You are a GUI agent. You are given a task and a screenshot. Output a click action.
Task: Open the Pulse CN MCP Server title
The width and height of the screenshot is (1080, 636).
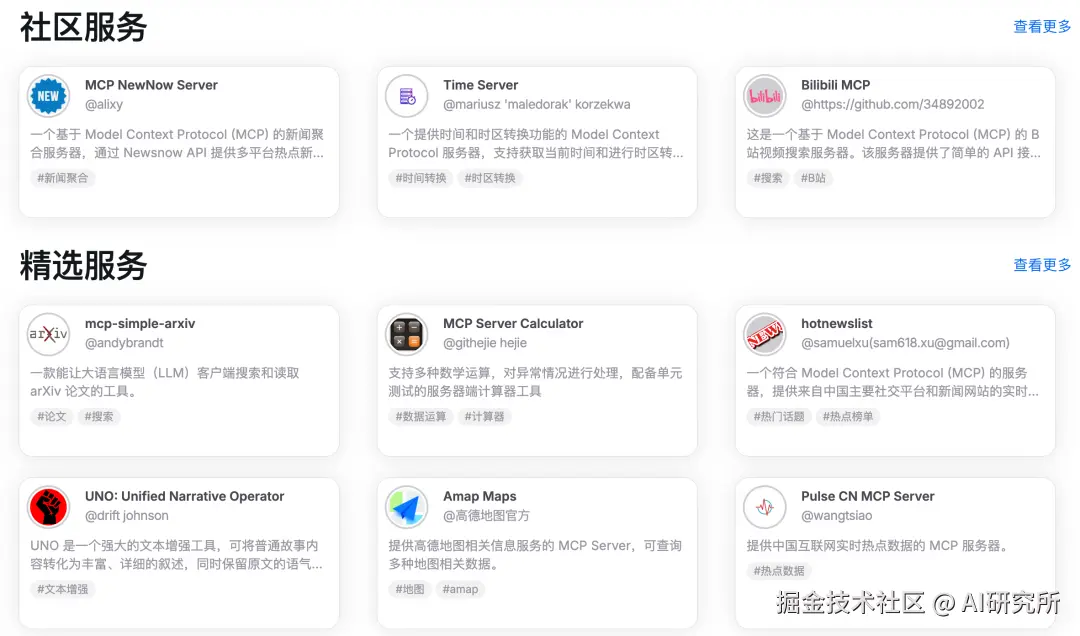pyautogui.click(x=868, y=496)
